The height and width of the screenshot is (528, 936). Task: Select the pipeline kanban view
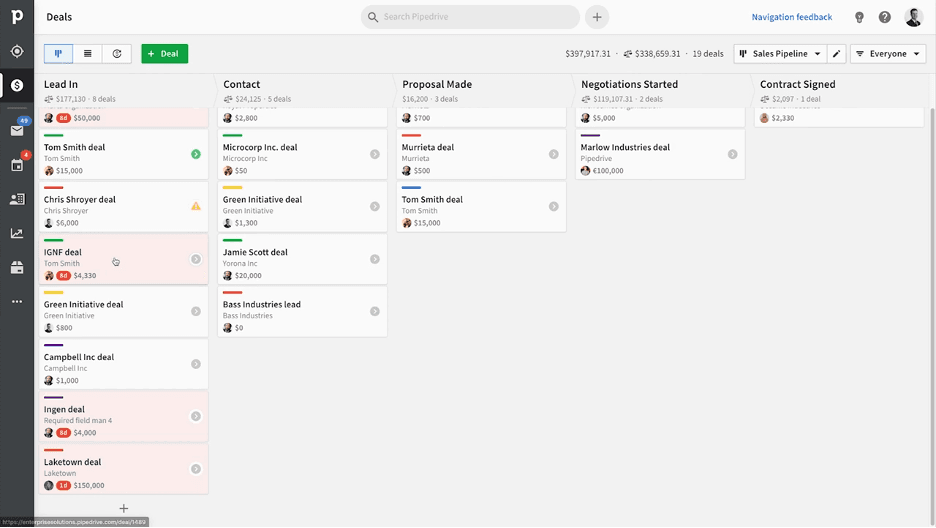click(x=58, y=54)
